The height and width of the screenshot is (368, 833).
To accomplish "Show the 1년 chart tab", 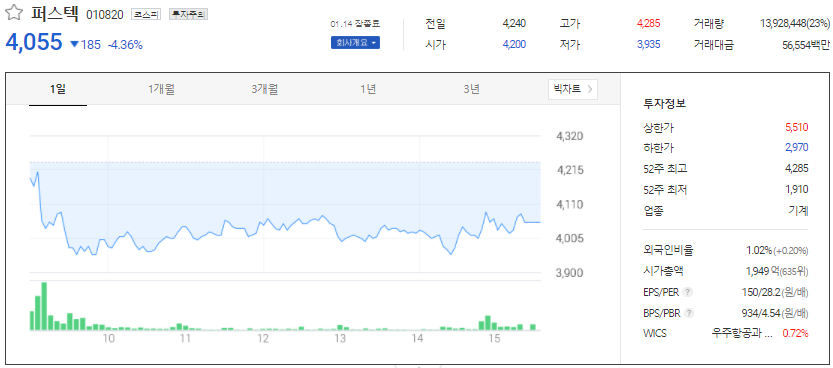I will (x=368, y=89).
